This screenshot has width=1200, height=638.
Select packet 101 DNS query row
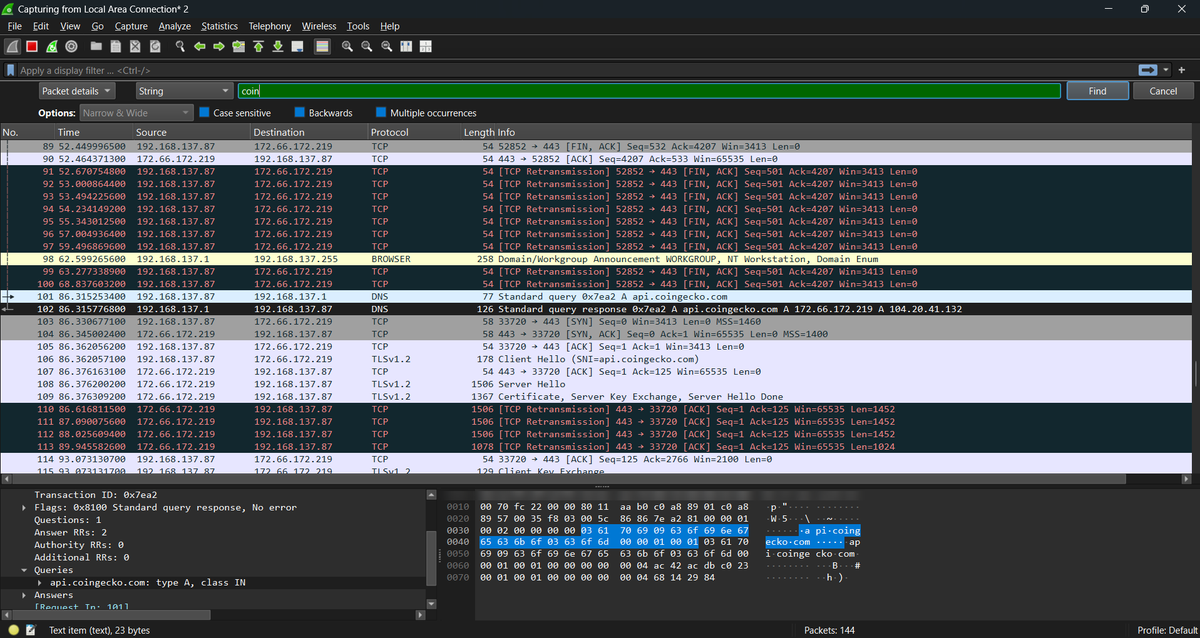[x=594, y=296]
